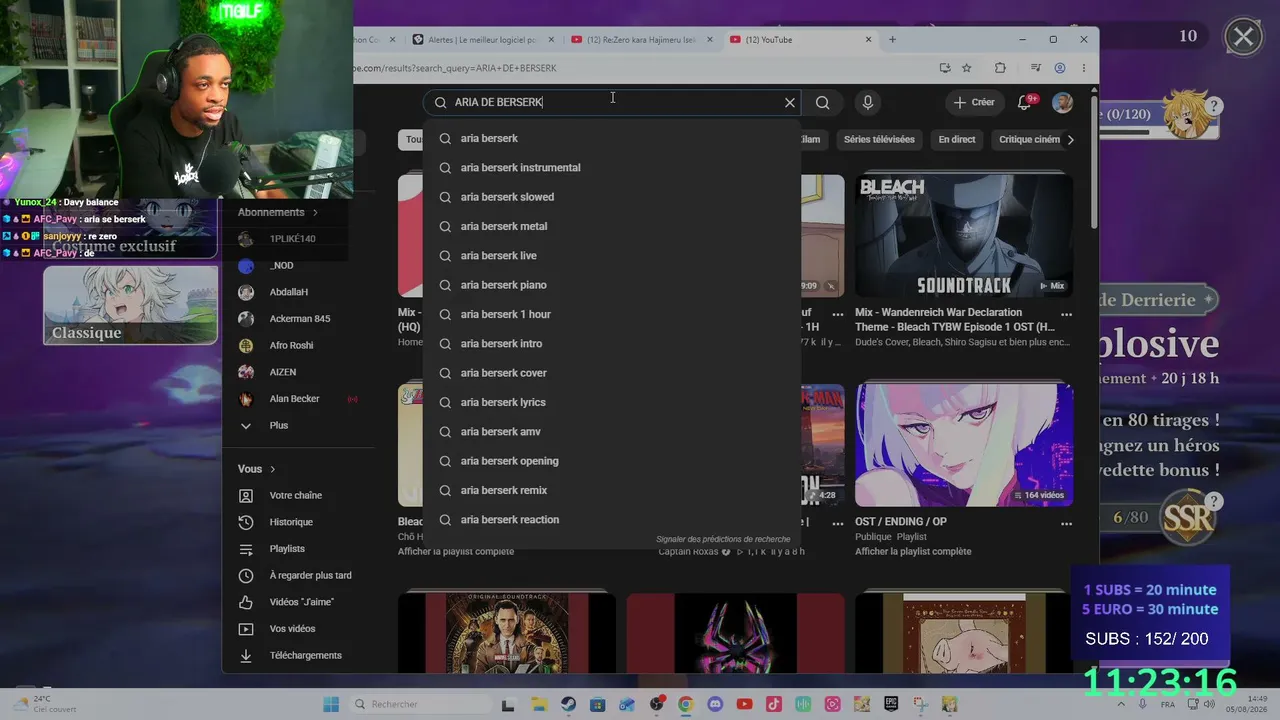Open Téléchargements in sidebar
The height and width of the screenshot is (720, 1280).
pos(305,655)
